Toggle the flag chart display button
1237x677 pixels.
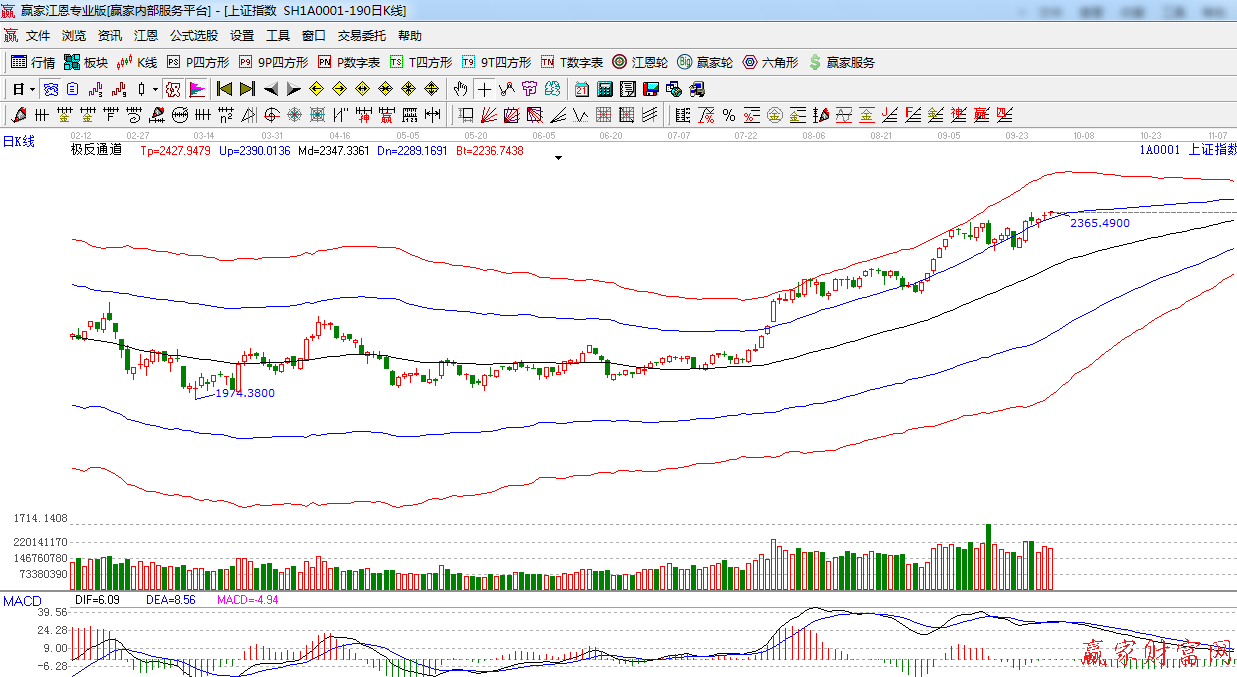[x=196, y=89]
